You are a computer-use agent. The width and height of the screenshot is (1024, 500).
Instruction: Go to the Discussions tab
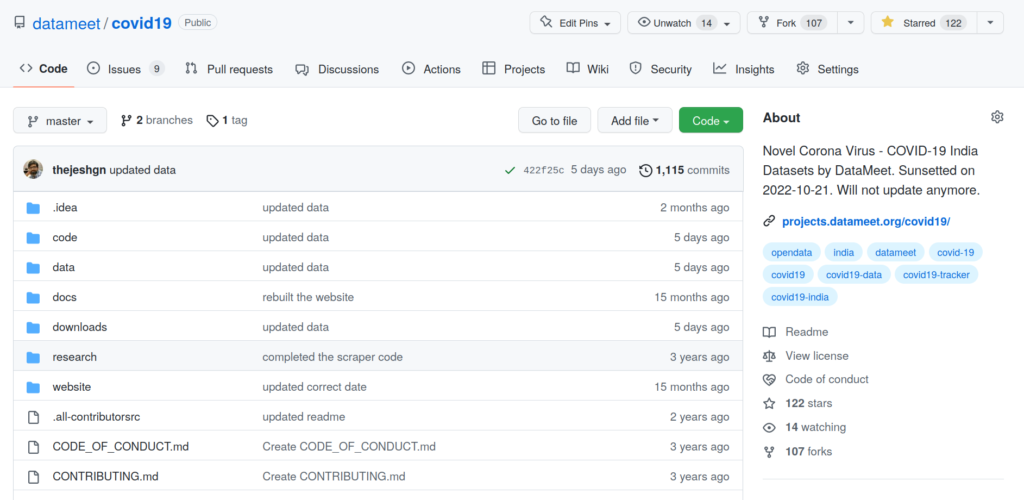tap(337, 69)
